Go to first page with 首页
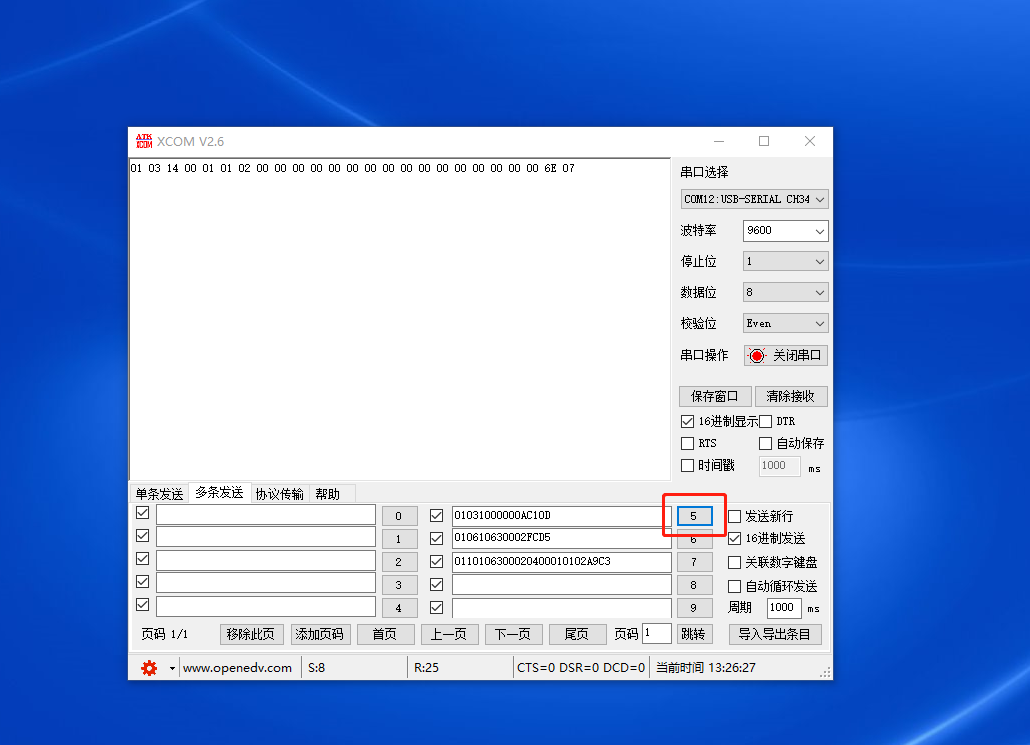 click(x=385, y=635)
